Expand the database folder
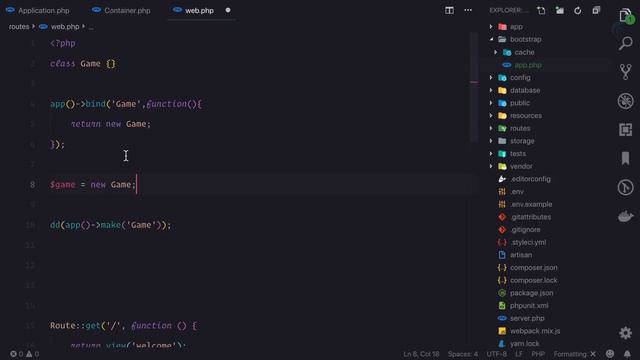 [525, 90]
